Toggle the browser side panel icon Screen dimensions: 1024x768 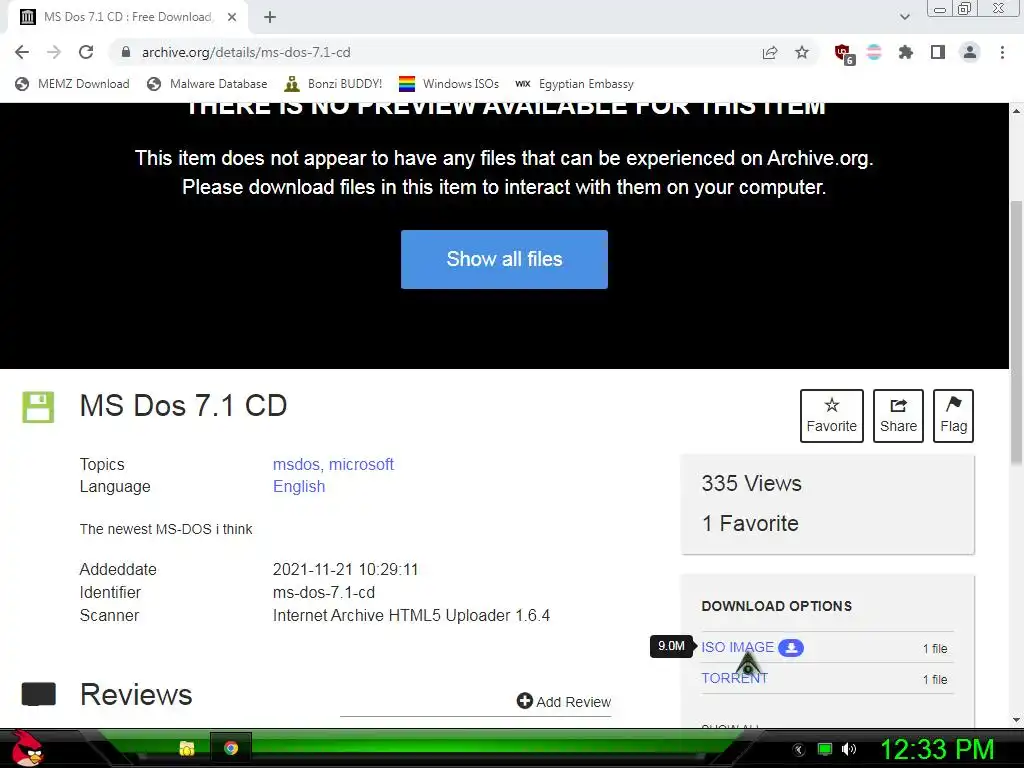point(938,52)
